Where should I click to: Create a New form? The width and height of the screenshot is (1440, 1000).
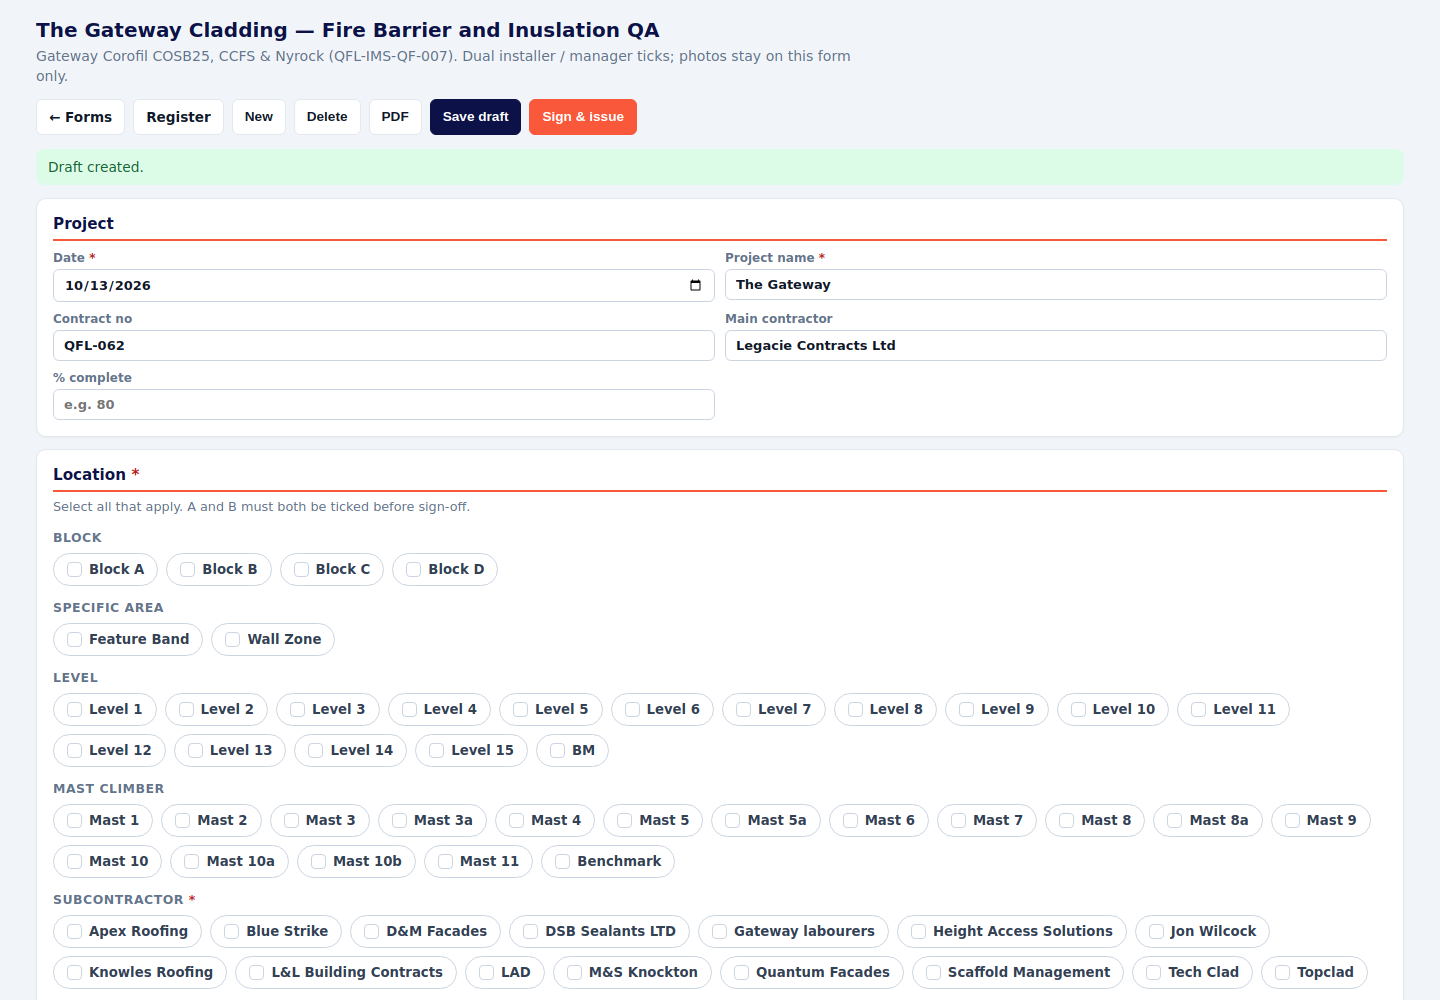coord(259,117)
